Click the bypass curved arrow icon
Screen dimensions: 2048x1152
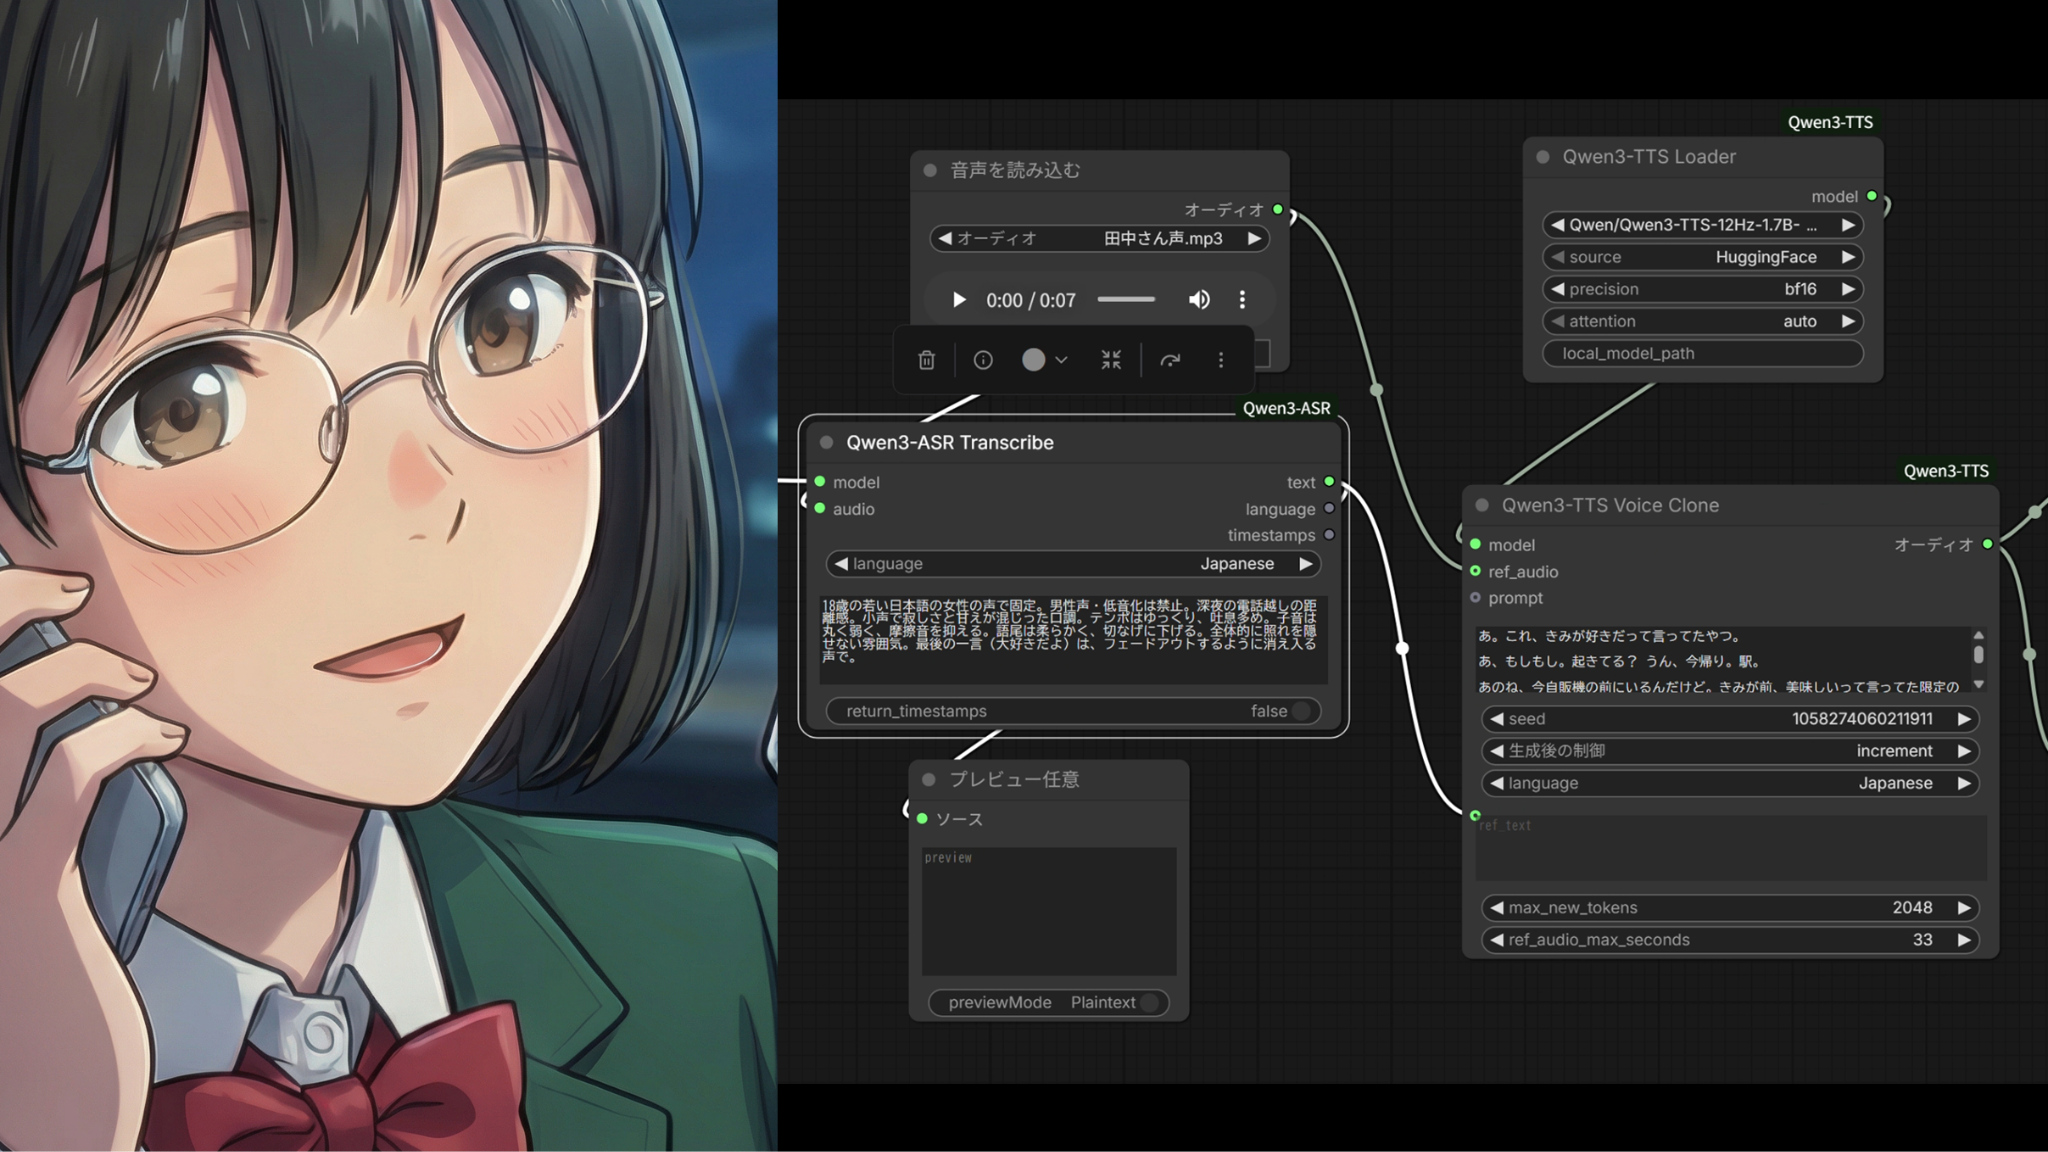coord(1170,360)
